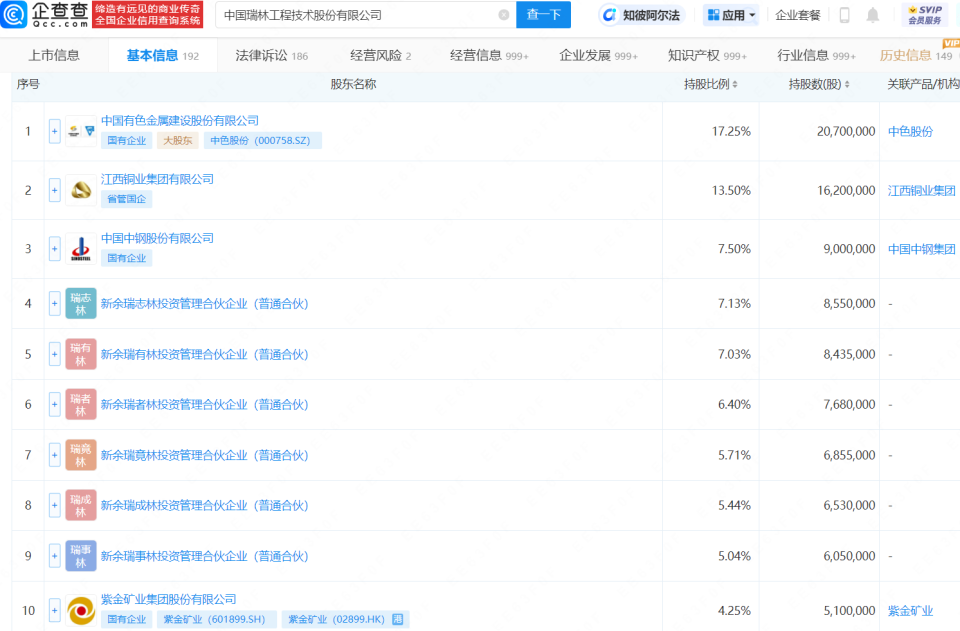Expand row 1 中国有色金属建设 plus button
The image size is (960, 631).
coord(54,131)
